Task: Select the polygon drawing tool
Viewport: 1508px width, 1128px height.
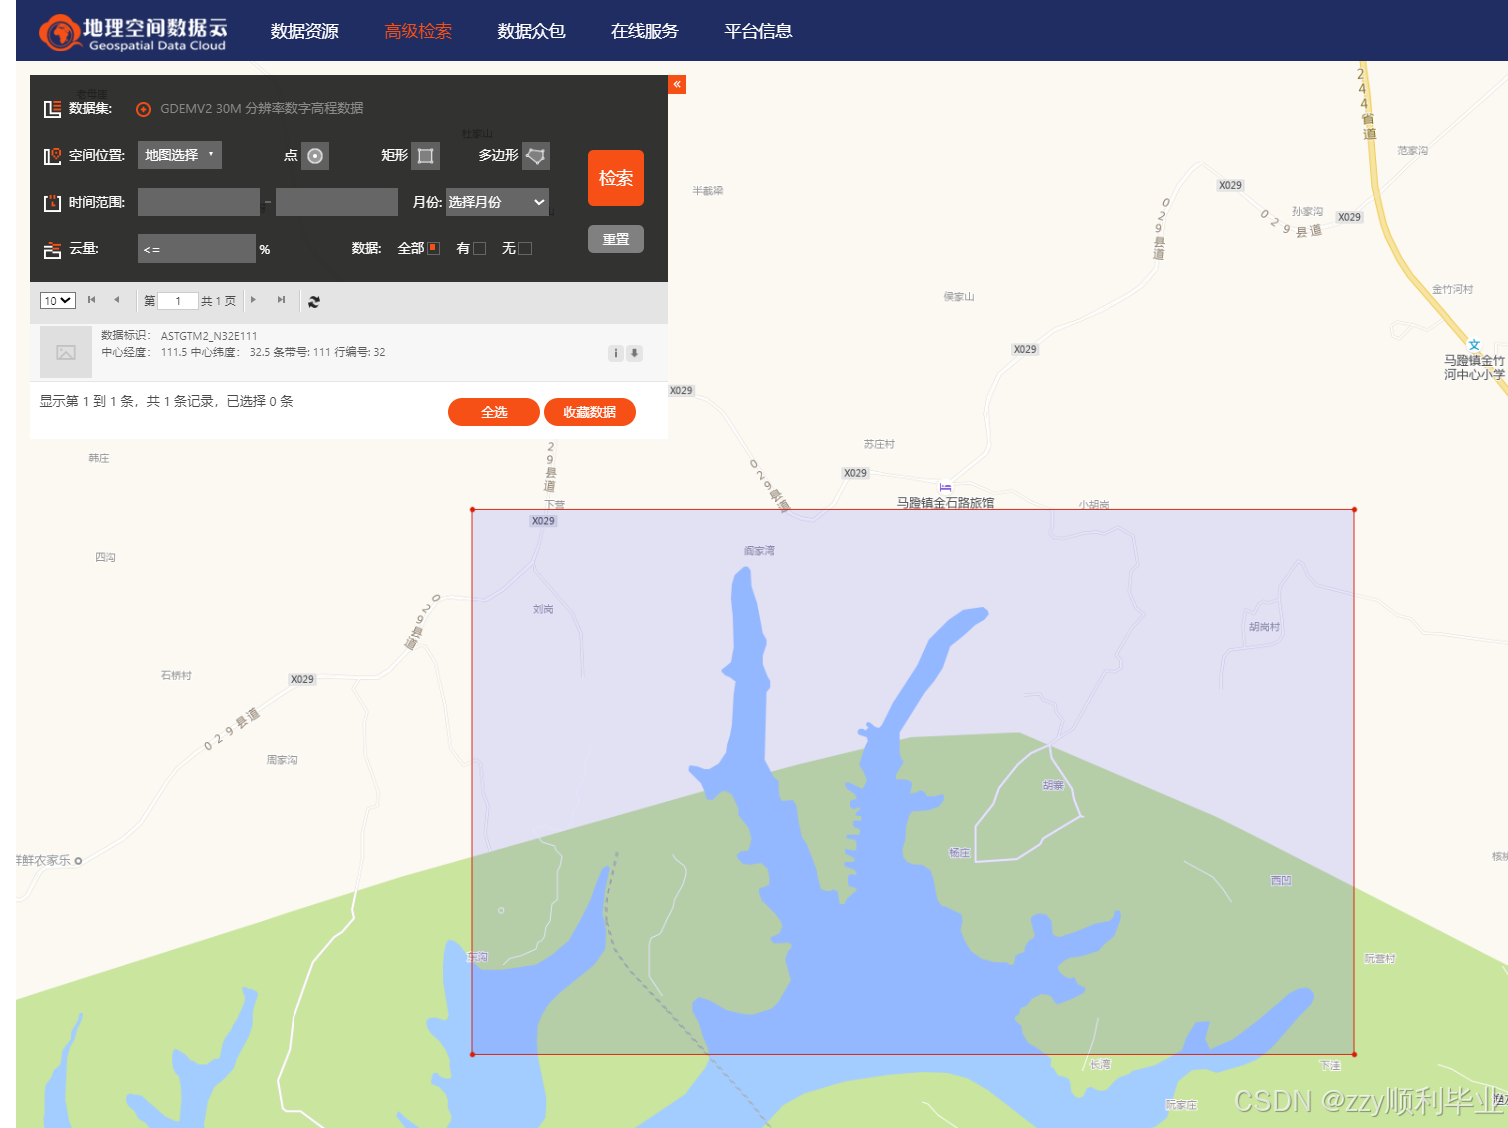Action: tap(536, 156)
